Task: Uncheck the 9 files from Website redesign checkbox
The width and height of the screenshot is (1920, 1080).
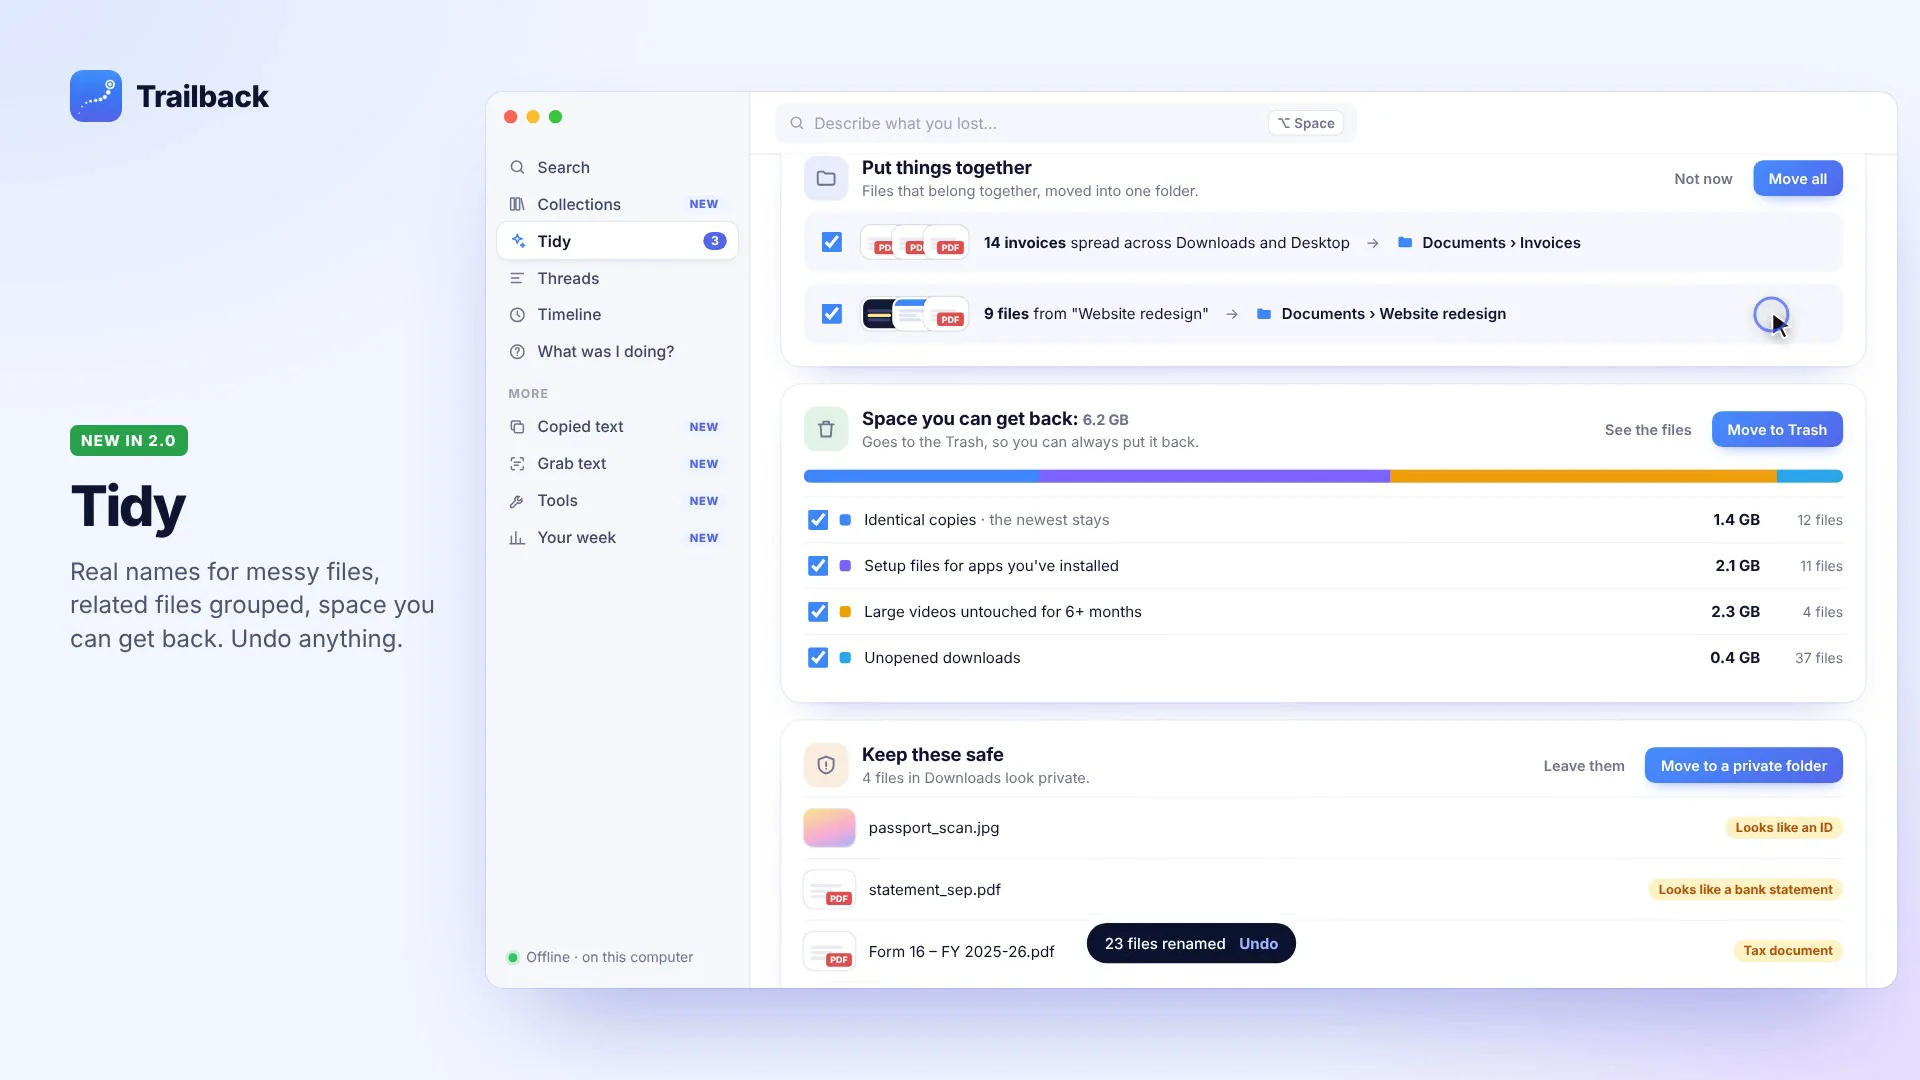Action: point(832,314)
